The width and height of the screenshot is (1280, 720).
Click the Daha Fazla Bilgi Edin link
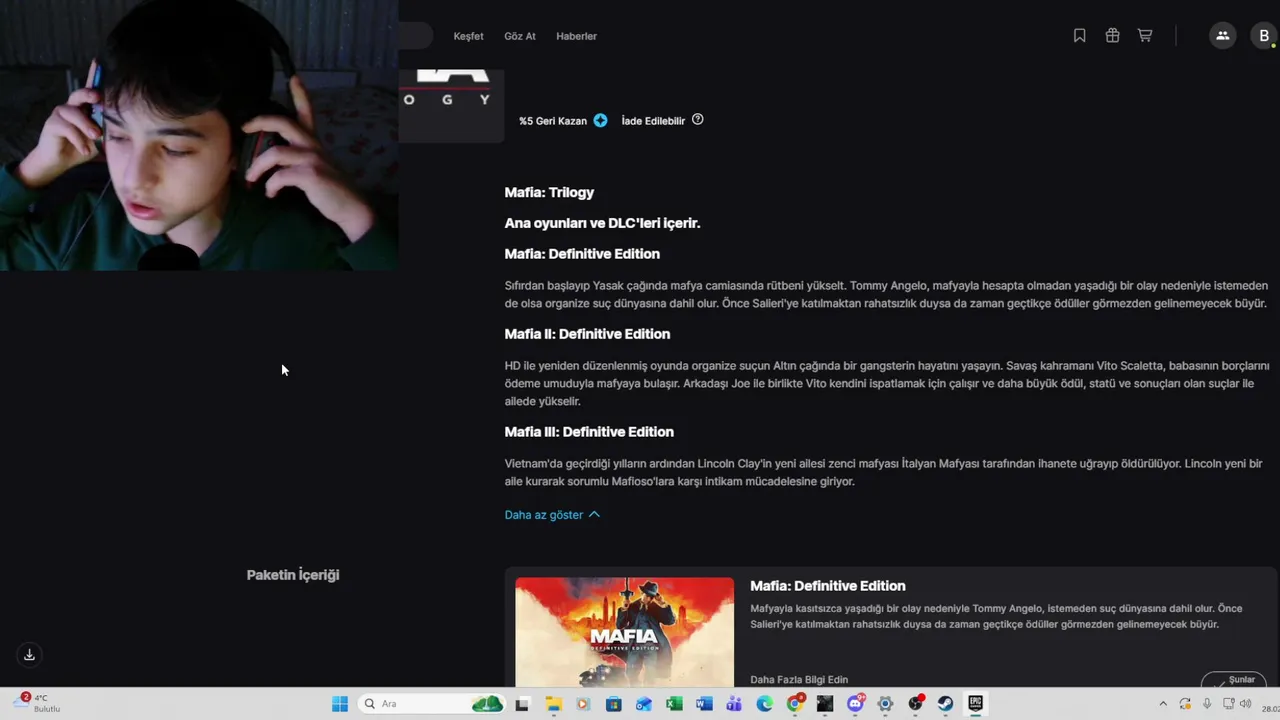[799, 680]
